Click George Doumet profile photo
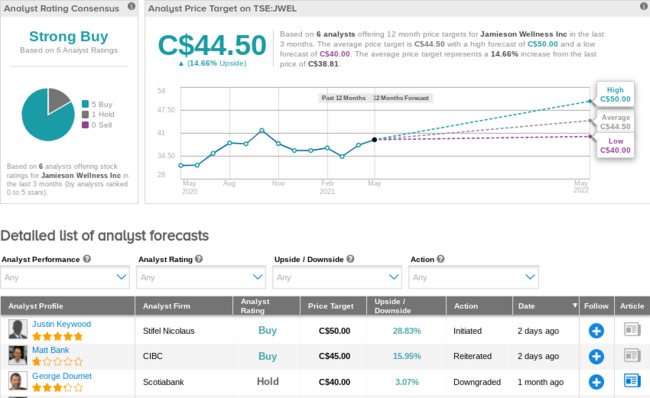The image size is (650, 398). click(18, 381)
